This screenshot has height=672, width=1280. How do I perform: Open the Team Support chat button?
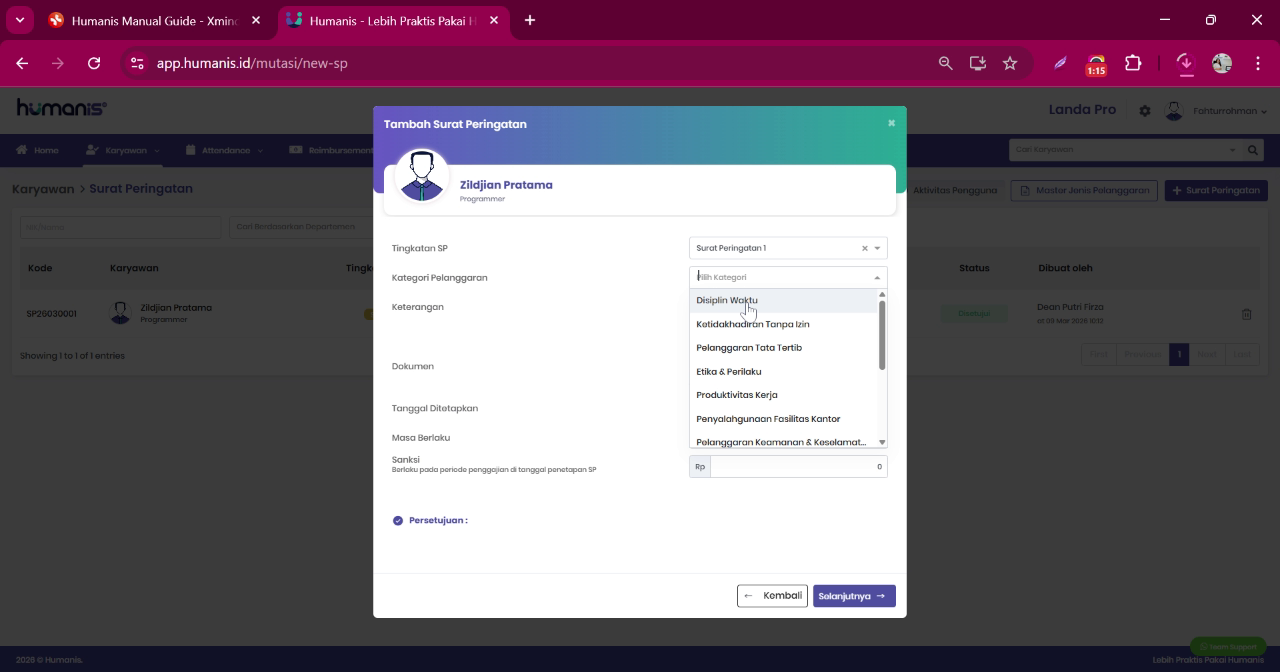[1228, 646]
